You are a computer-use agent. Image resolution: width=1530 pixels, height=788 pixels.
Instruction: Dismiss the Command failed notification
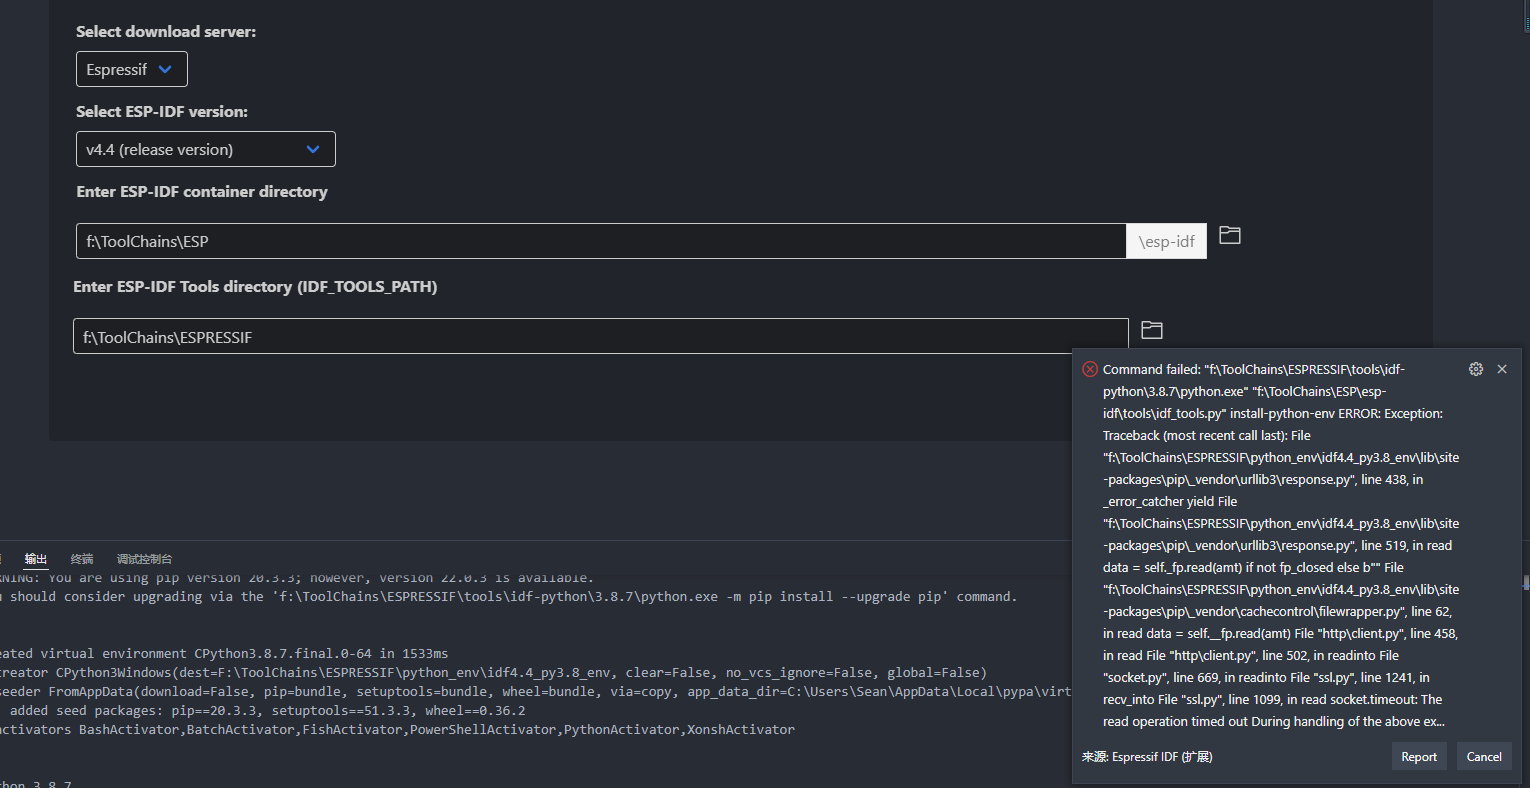(x=1502, y=369)
